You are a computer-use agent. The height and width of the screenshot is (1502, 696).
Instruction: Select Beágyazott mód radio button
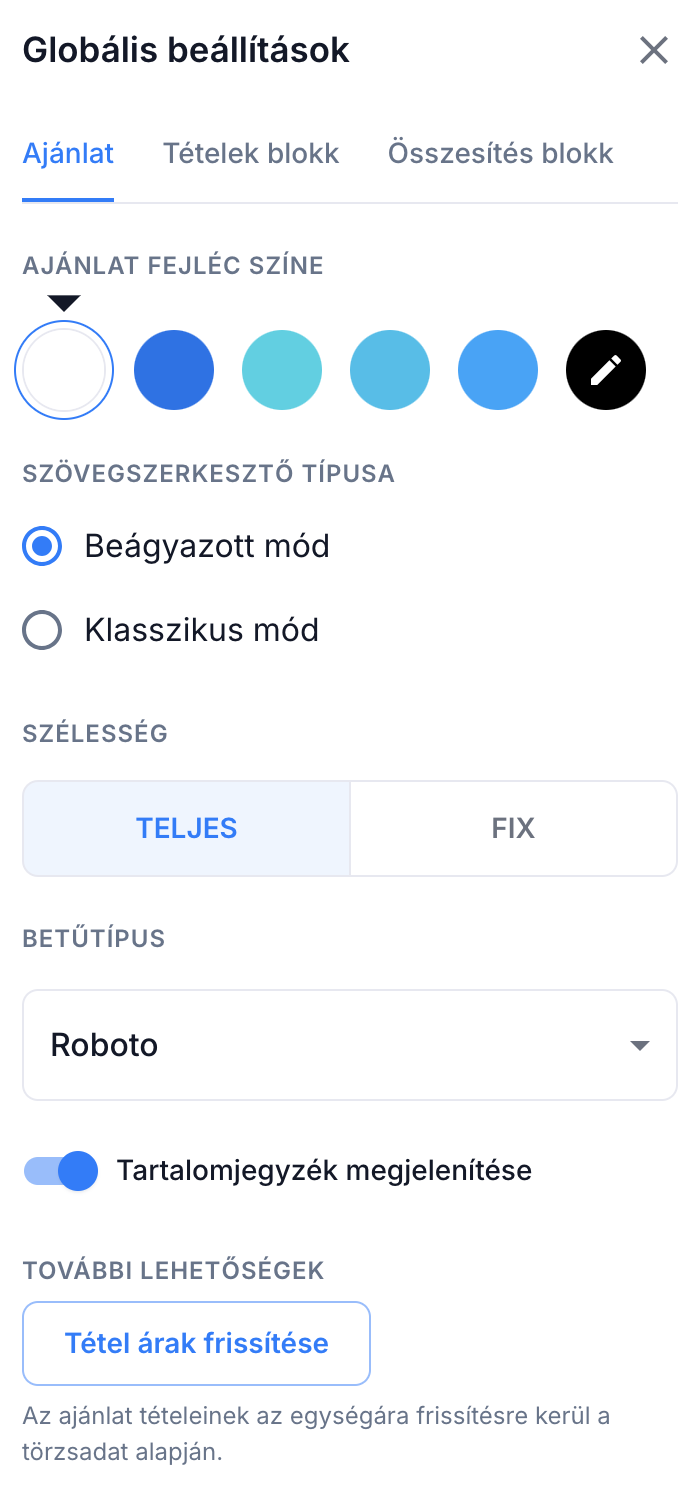coord(42,547)
